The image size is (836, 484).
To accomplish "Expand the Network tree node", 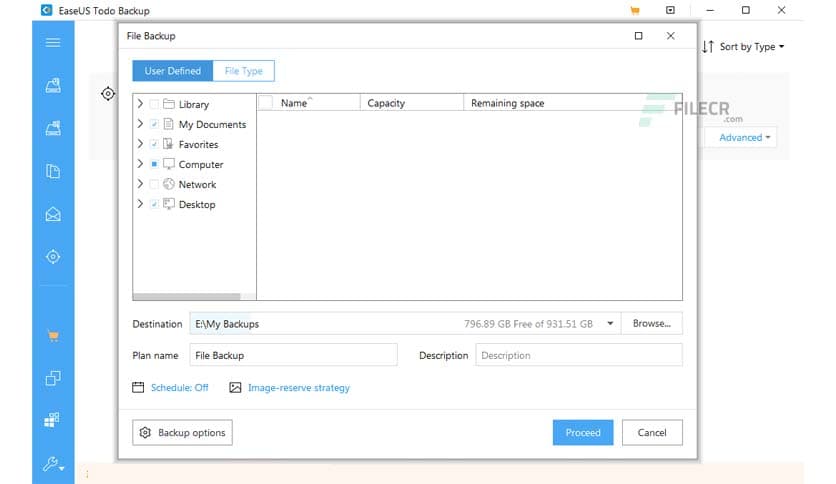I will point(140,184).
